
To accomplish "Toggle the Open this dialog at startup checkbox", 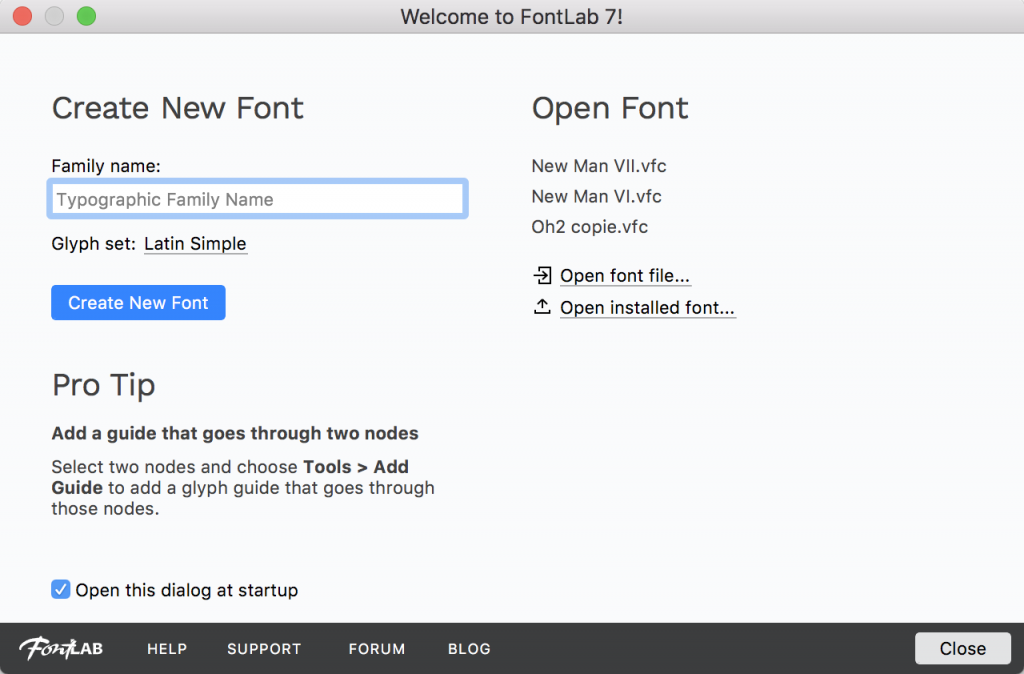I will pyautogui.click(x=61, y=590).
